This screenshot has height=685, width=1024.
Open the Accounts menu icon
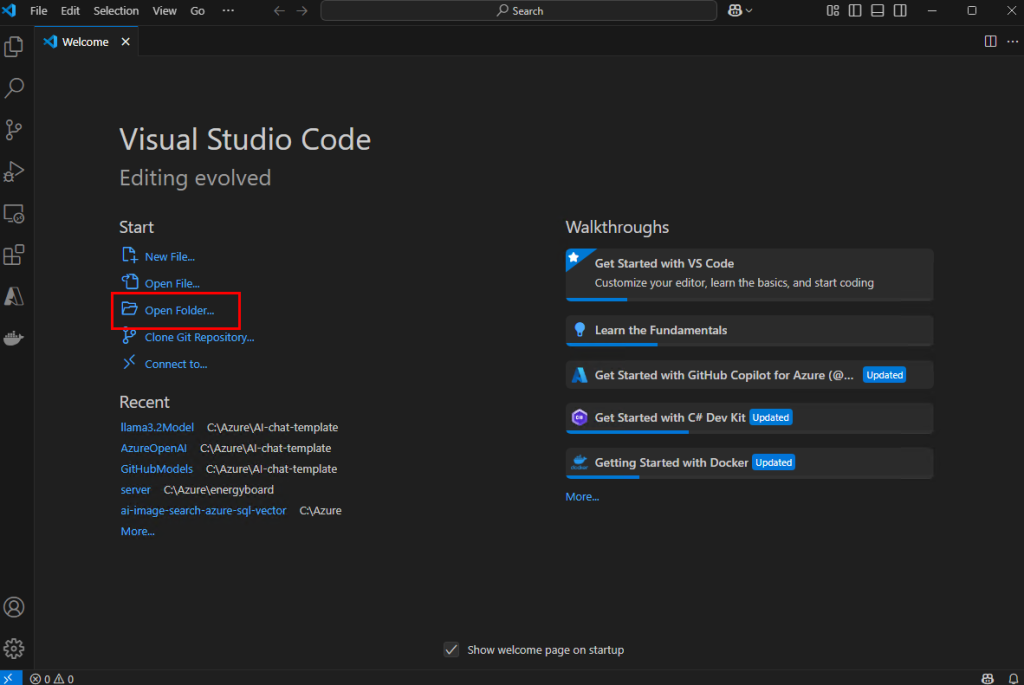(14, 607)
